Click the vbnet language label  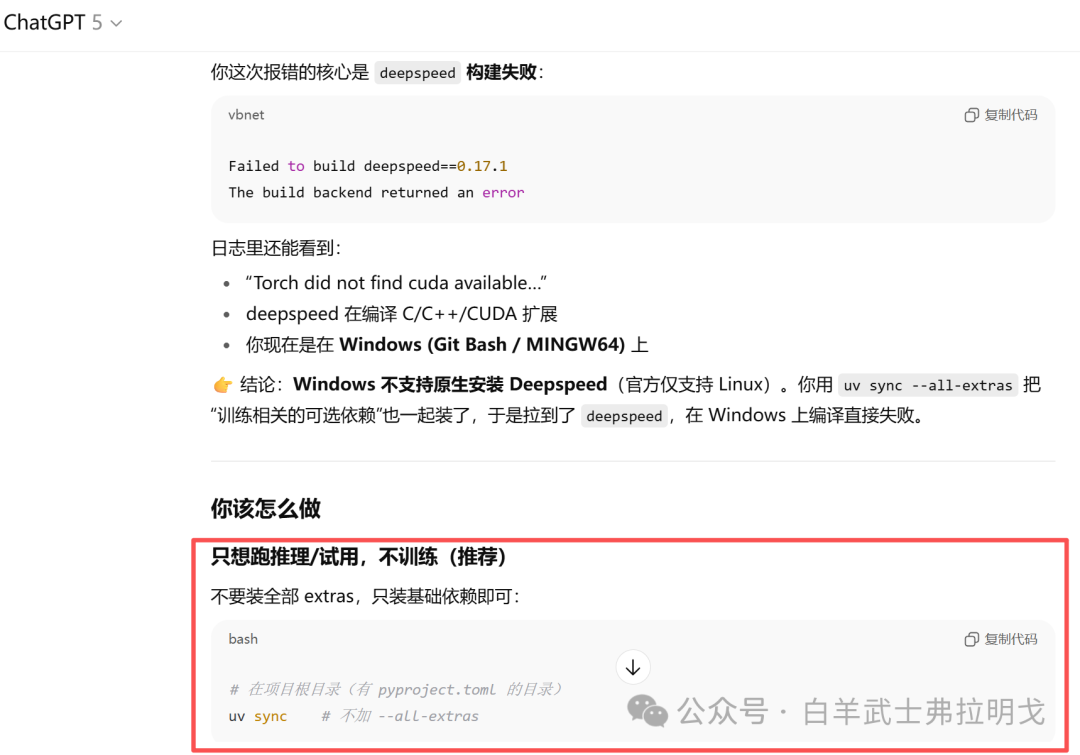pos(246,115)
